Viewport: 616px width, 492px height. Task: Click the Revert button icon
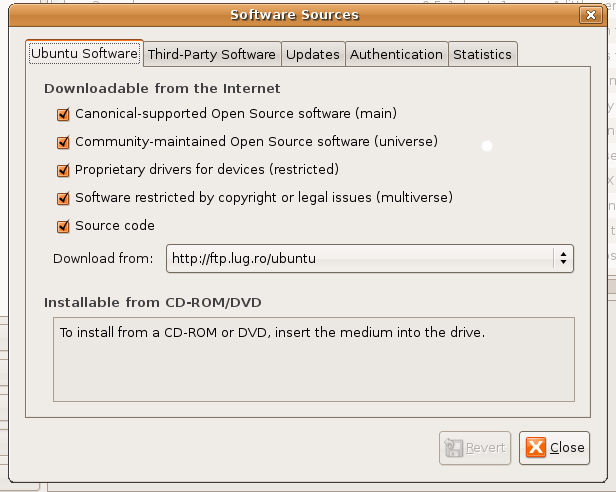(x=454, y=448)
